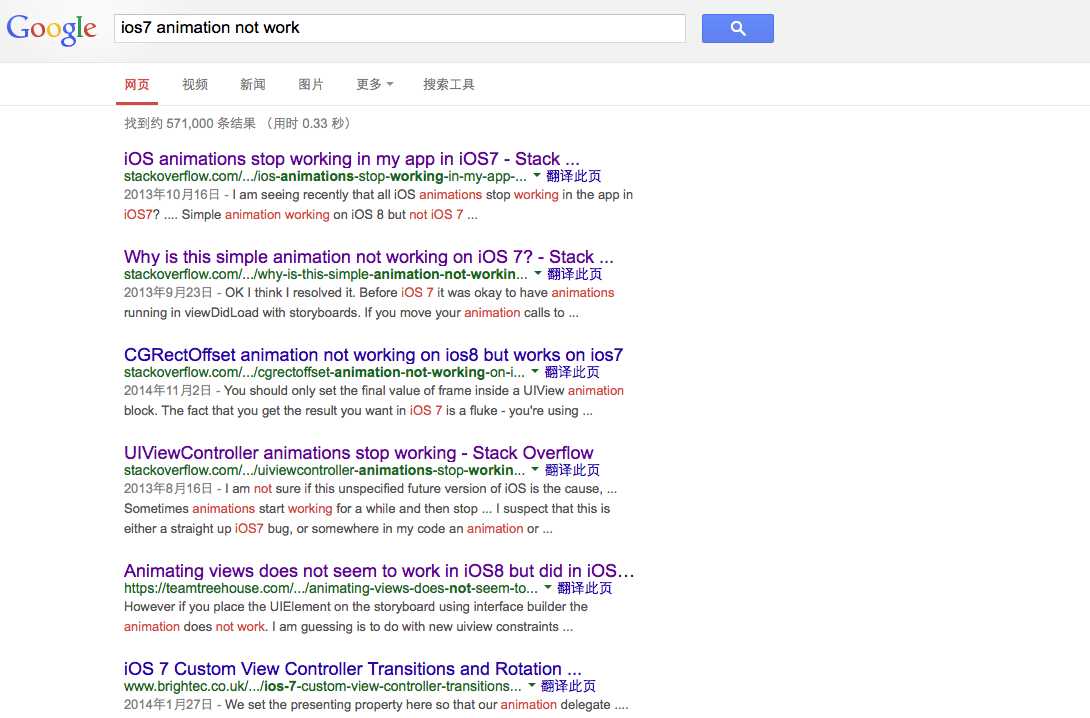Click 翻译此页 for cgrectoffset-animation result

pyautogui.click(x=572, y=373)
